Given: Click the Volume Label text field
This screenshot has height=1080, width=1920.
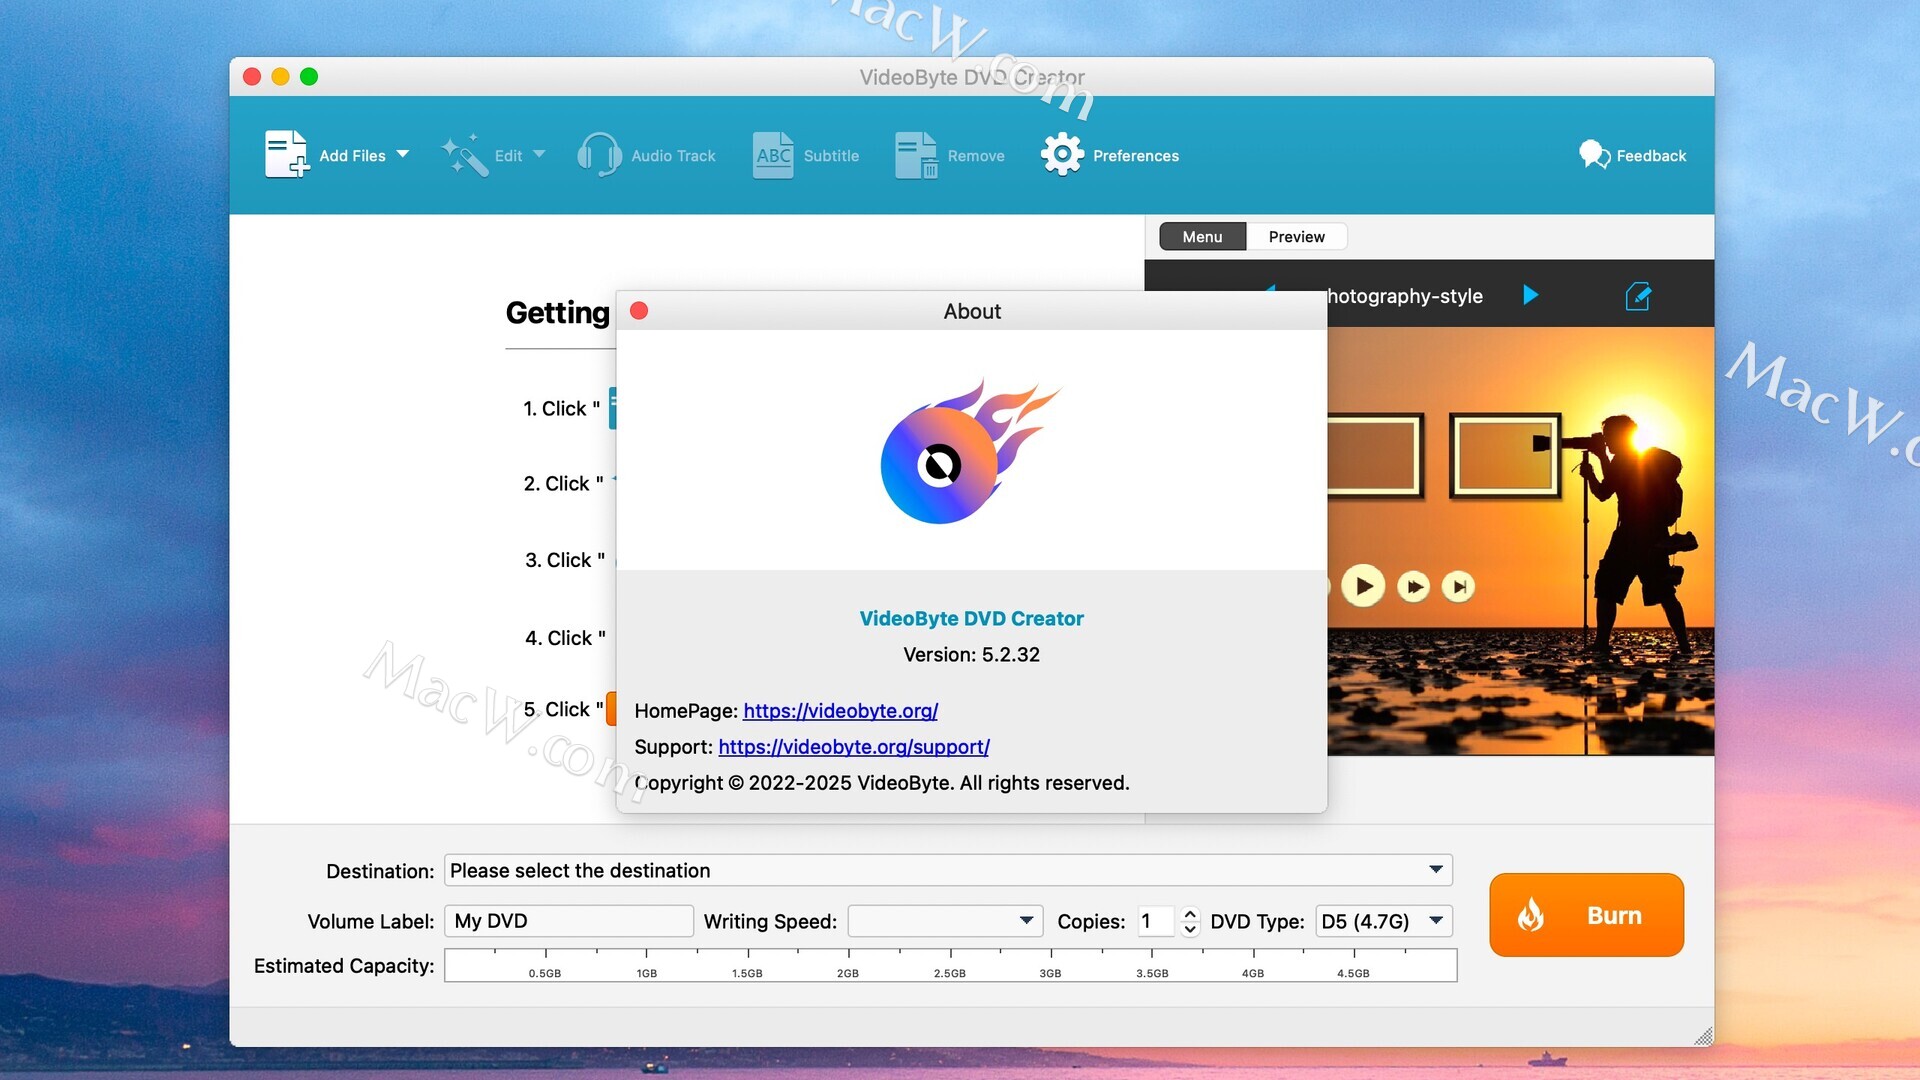Looking at the screenshot, I should coord(568,921).
